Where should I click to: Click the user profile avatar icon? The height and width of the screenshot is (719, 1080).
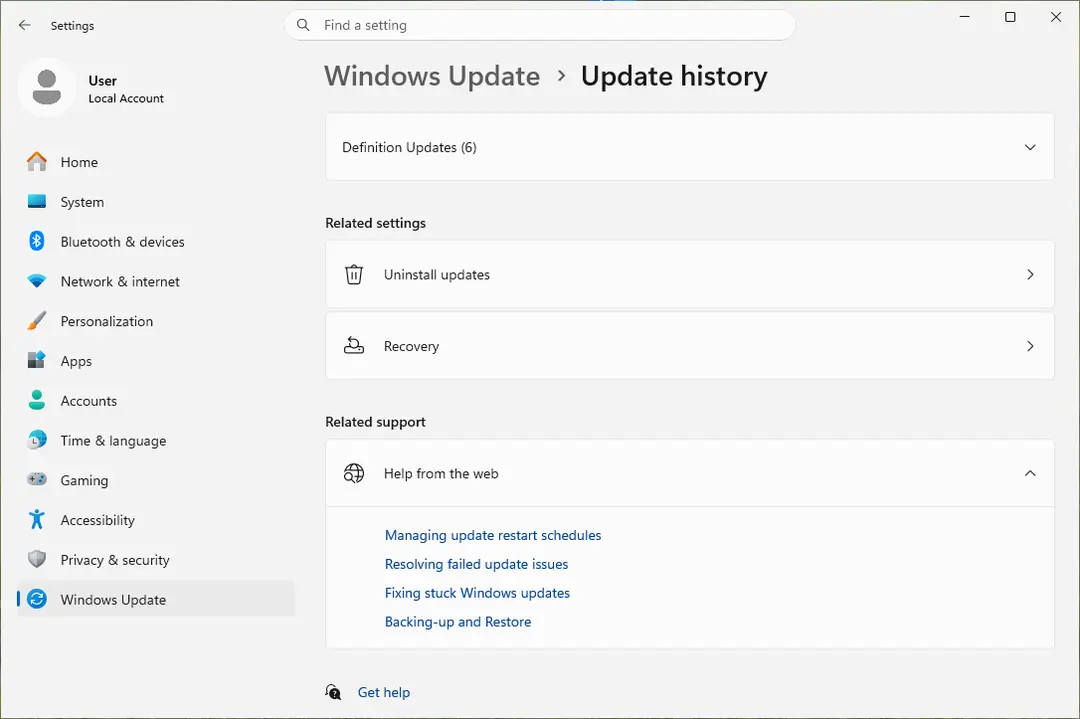tap(47, 87)
